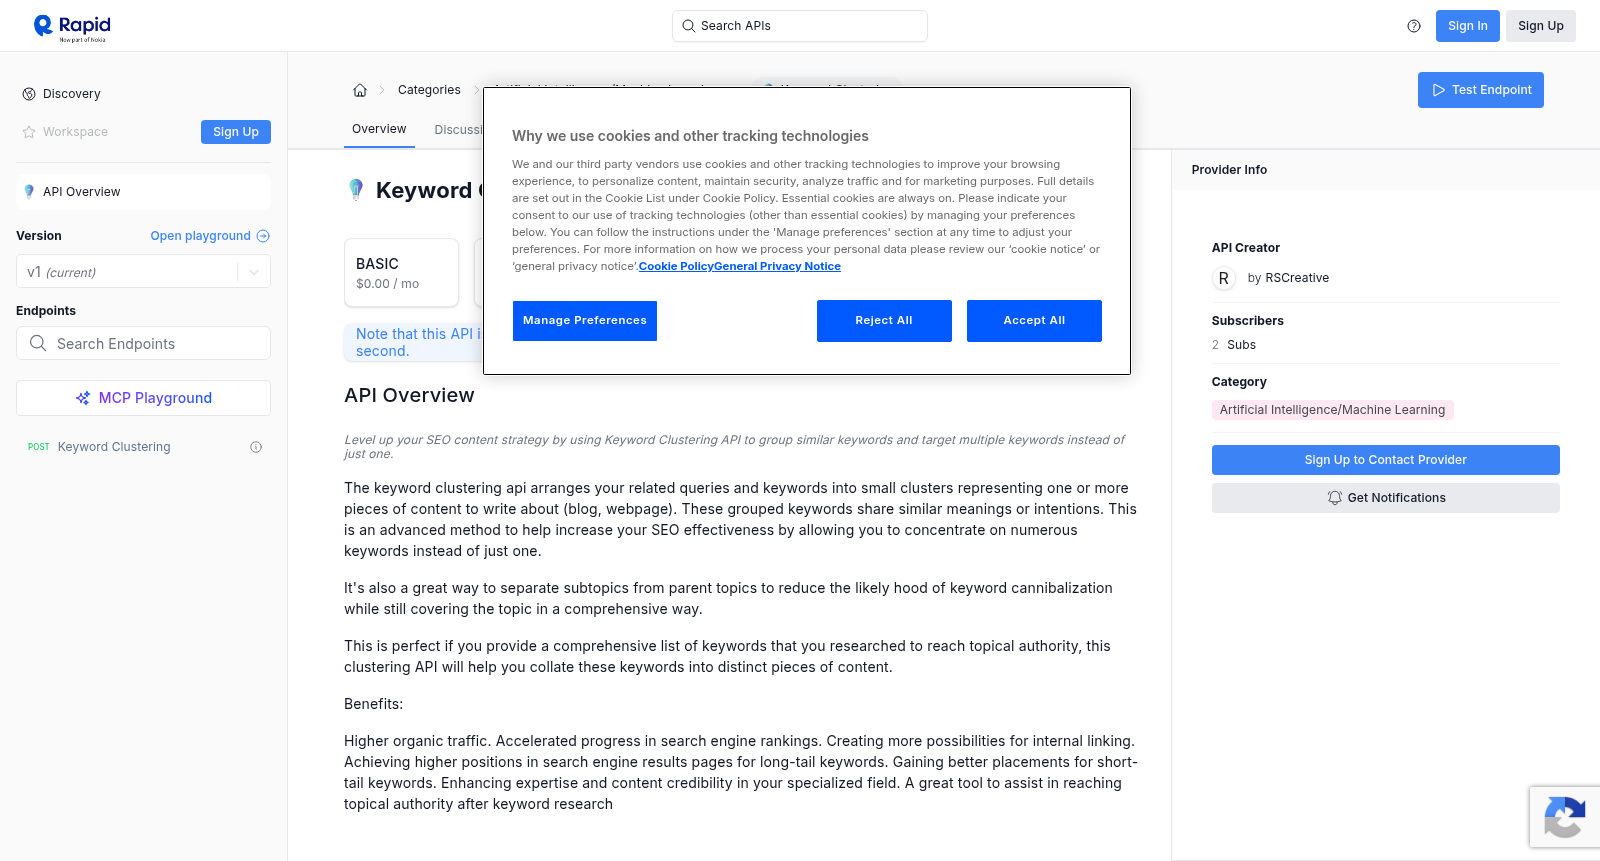This screenshot has height=861, width=1600.
Task: Click Sign Up to Contact Provider
Action: (x=1386, y=460)
